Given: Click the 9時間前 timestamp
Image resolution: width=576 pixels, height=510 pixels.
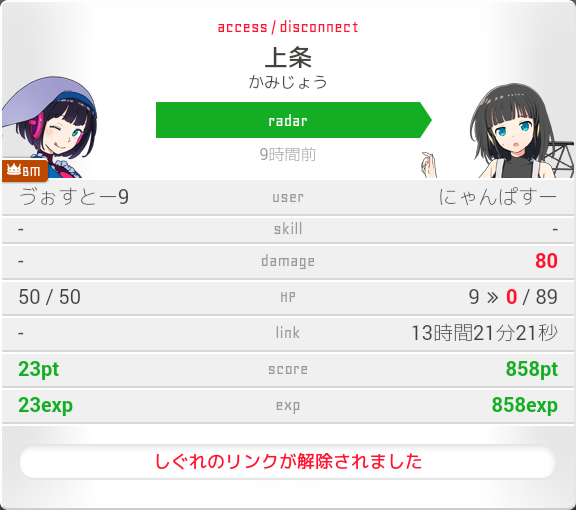Looking at the screenshot, I should pyautogui.click(x=288, y=154).
